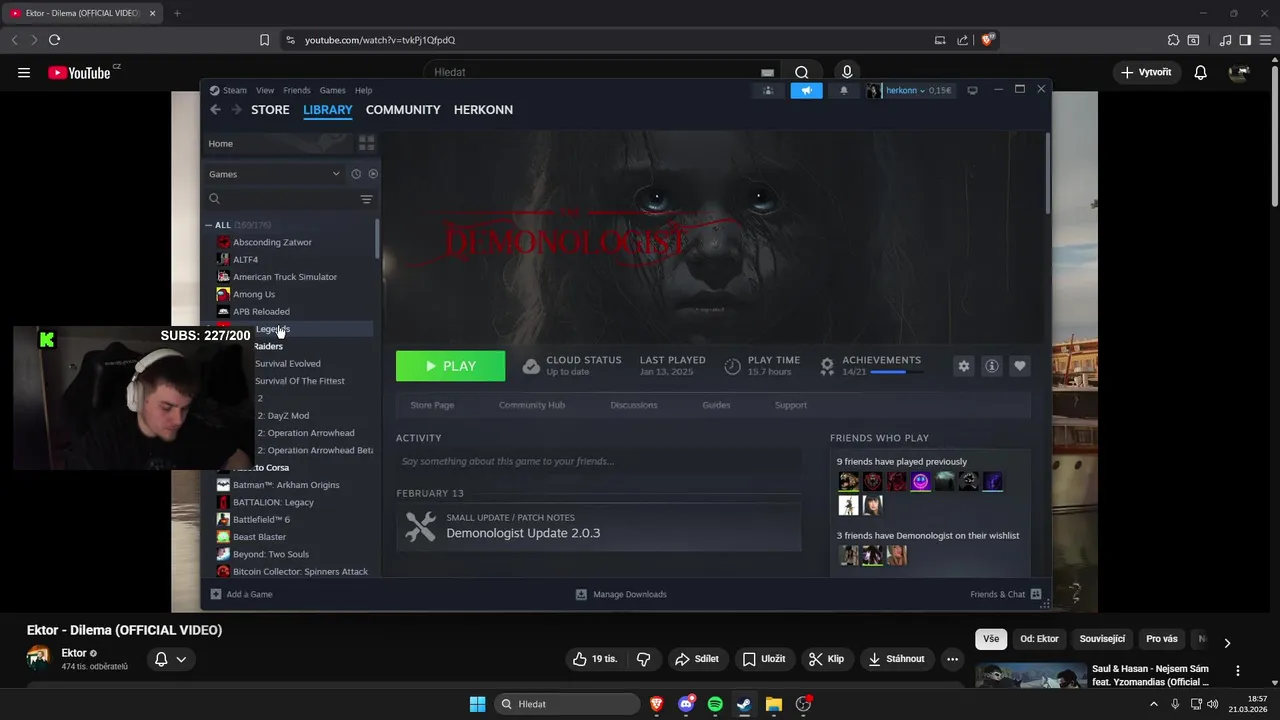This screenshot has width=1280, height=720.
Task: Click Stáhnout download button
Action: (896, 659)
